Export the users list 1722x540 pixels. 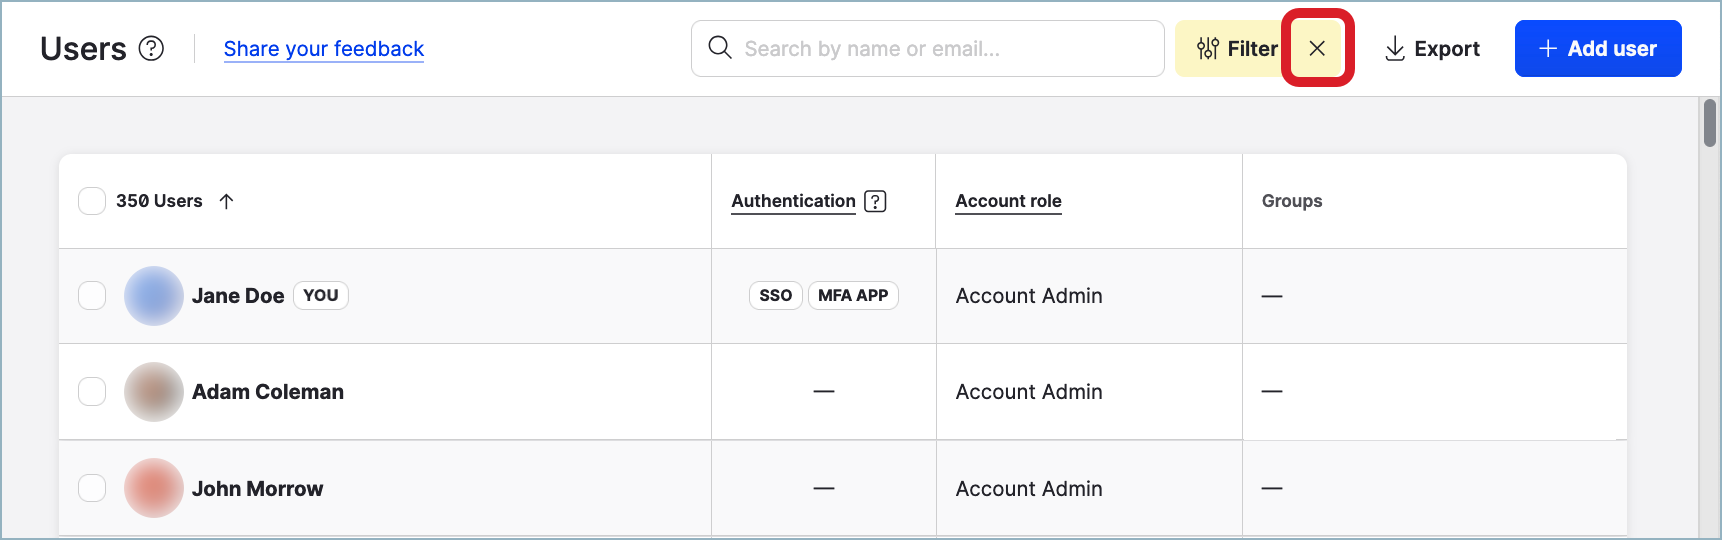coord(1432,48)
